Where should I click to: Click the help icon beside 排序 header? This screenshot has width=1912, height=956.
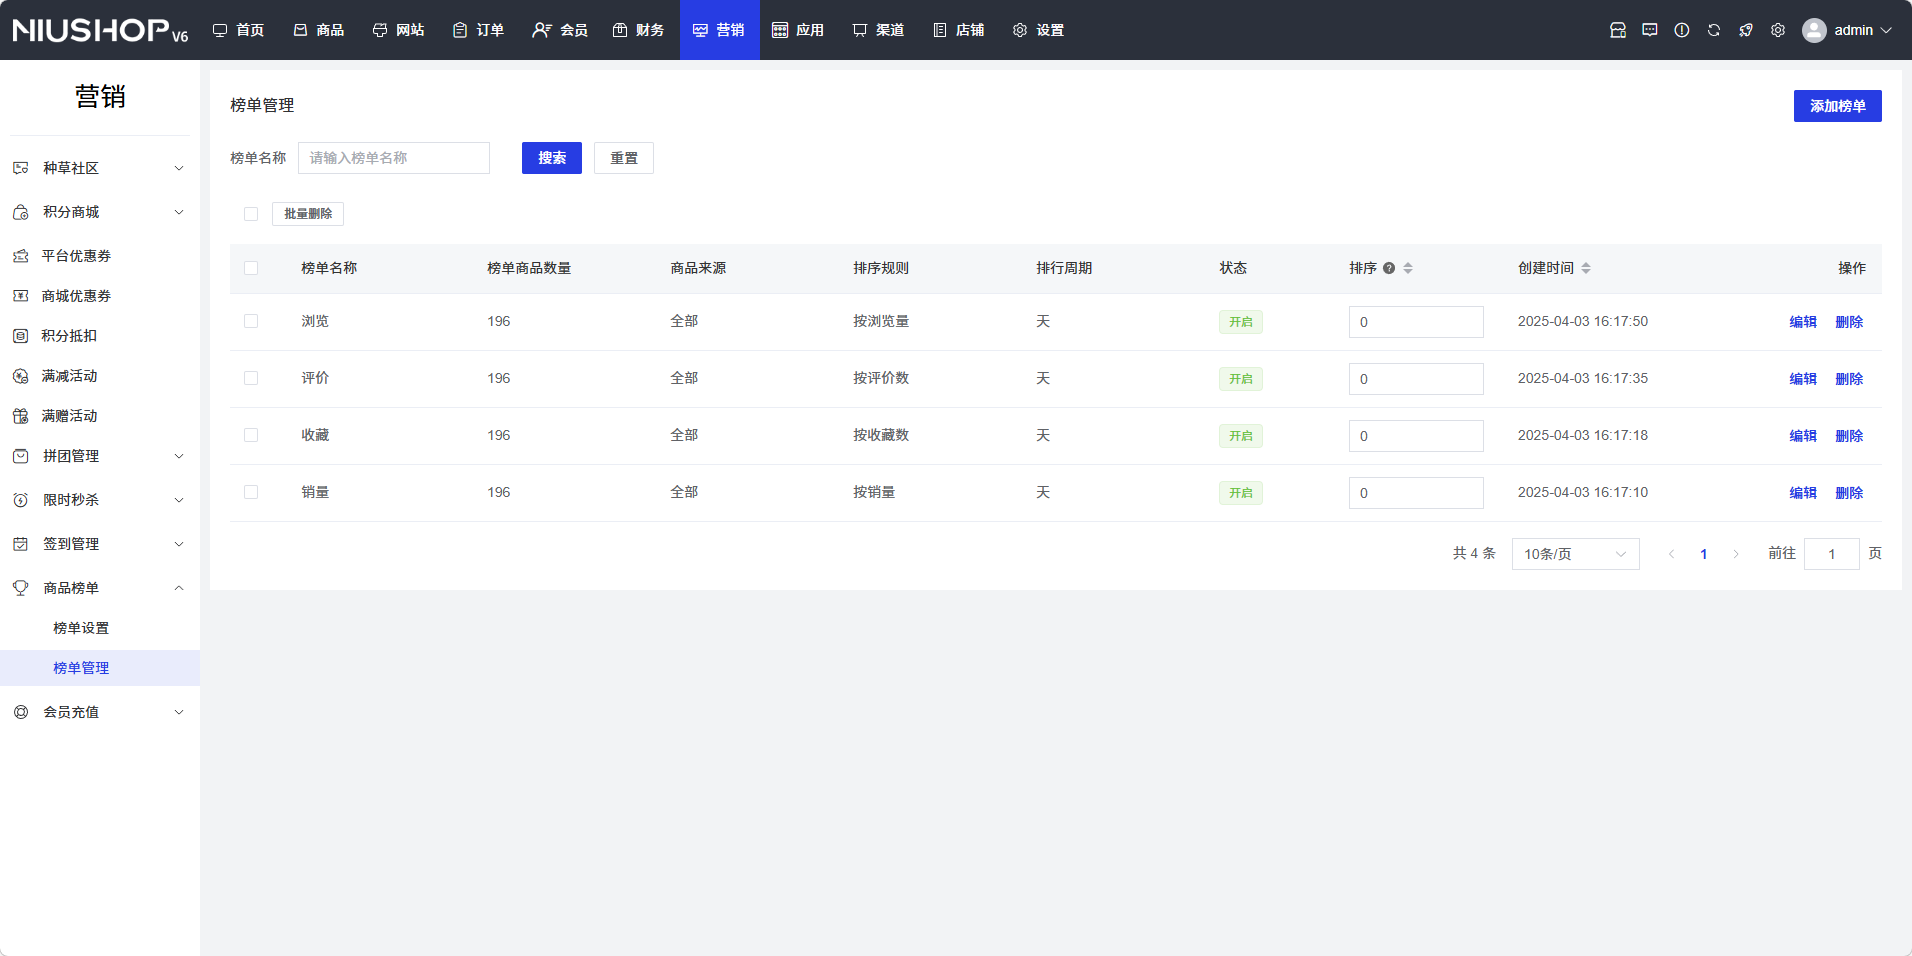(1389, 268)
